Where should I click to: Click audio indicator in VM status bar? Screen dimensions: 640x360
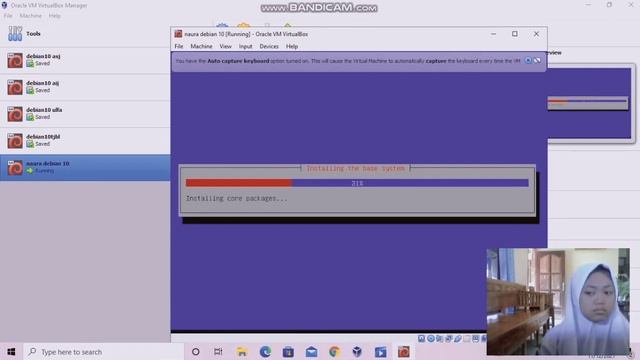[440, 339]
